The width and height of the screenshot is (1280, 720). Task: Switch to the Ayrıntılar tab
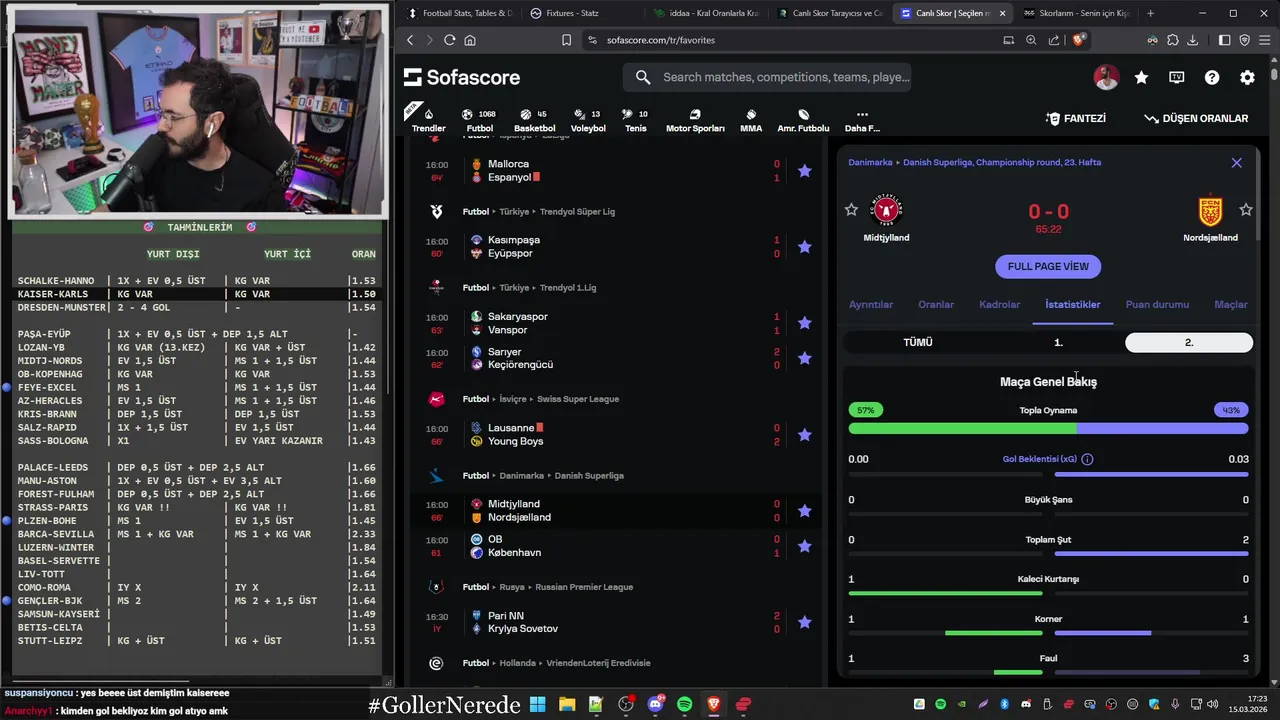[x=870, y=304]
